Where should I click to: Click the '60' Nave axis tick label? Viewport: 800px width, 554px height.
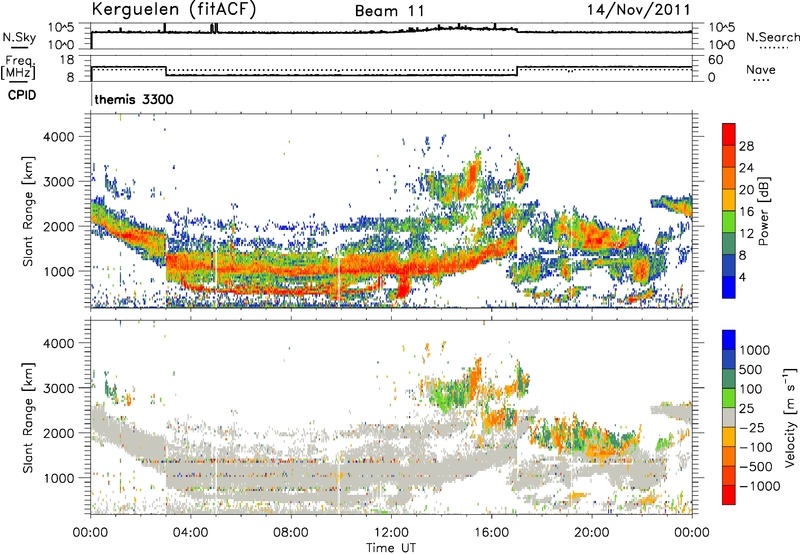(x=716, y=60)
